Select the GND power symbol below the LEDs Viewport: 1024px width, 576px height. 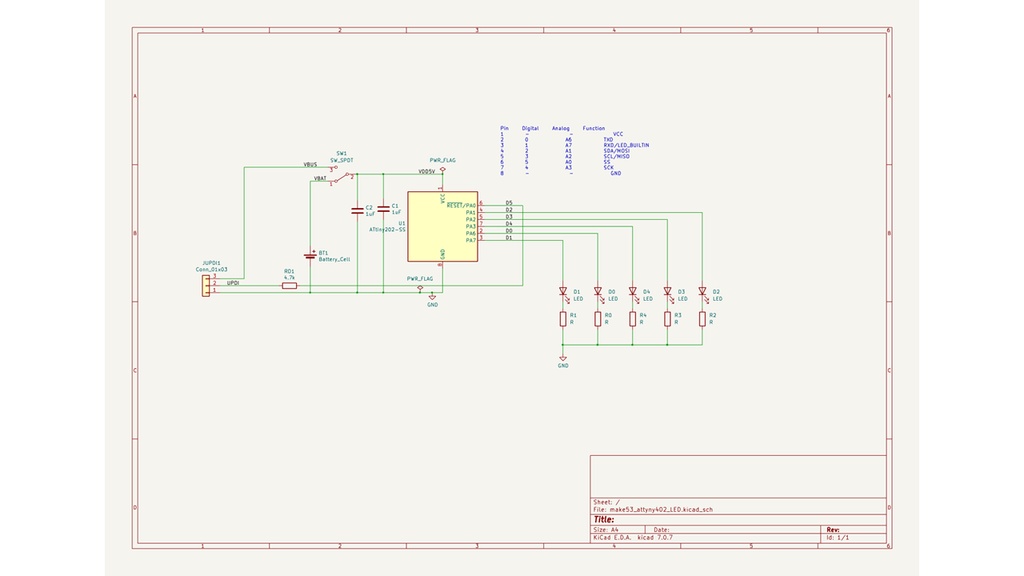coord(563,358)
